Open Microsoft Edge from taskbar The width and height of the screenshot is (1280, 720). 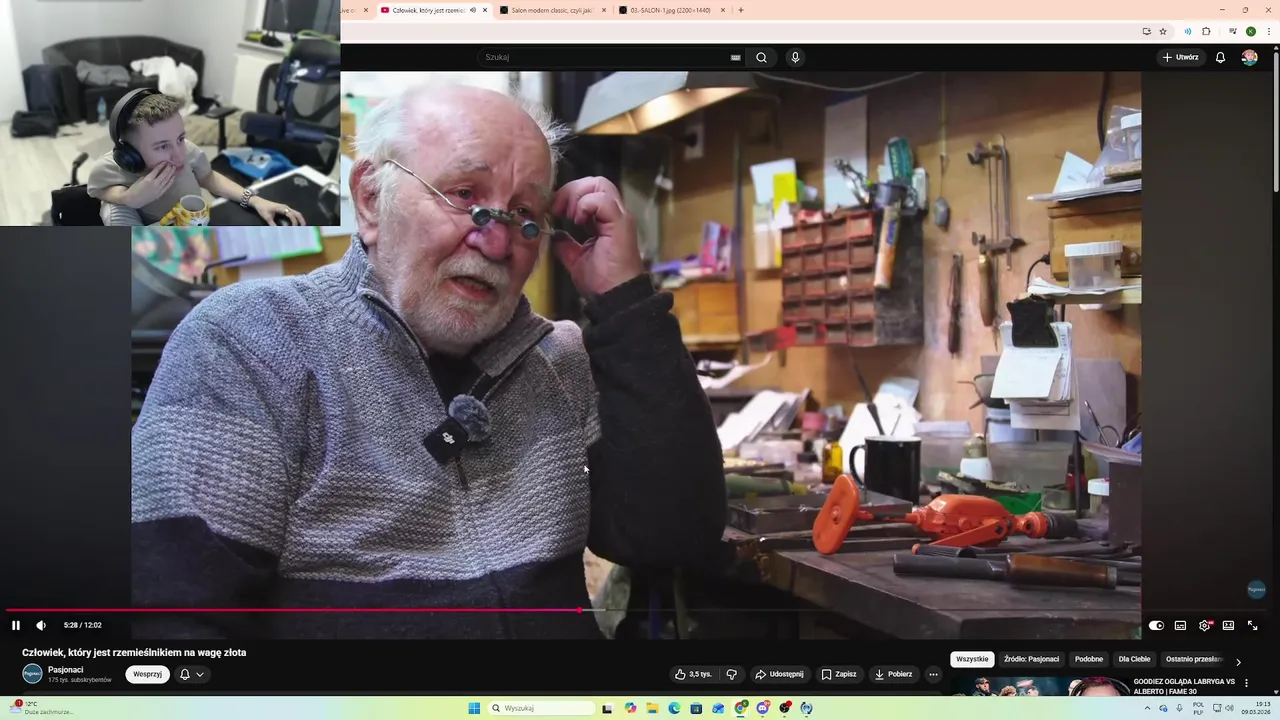674,708
